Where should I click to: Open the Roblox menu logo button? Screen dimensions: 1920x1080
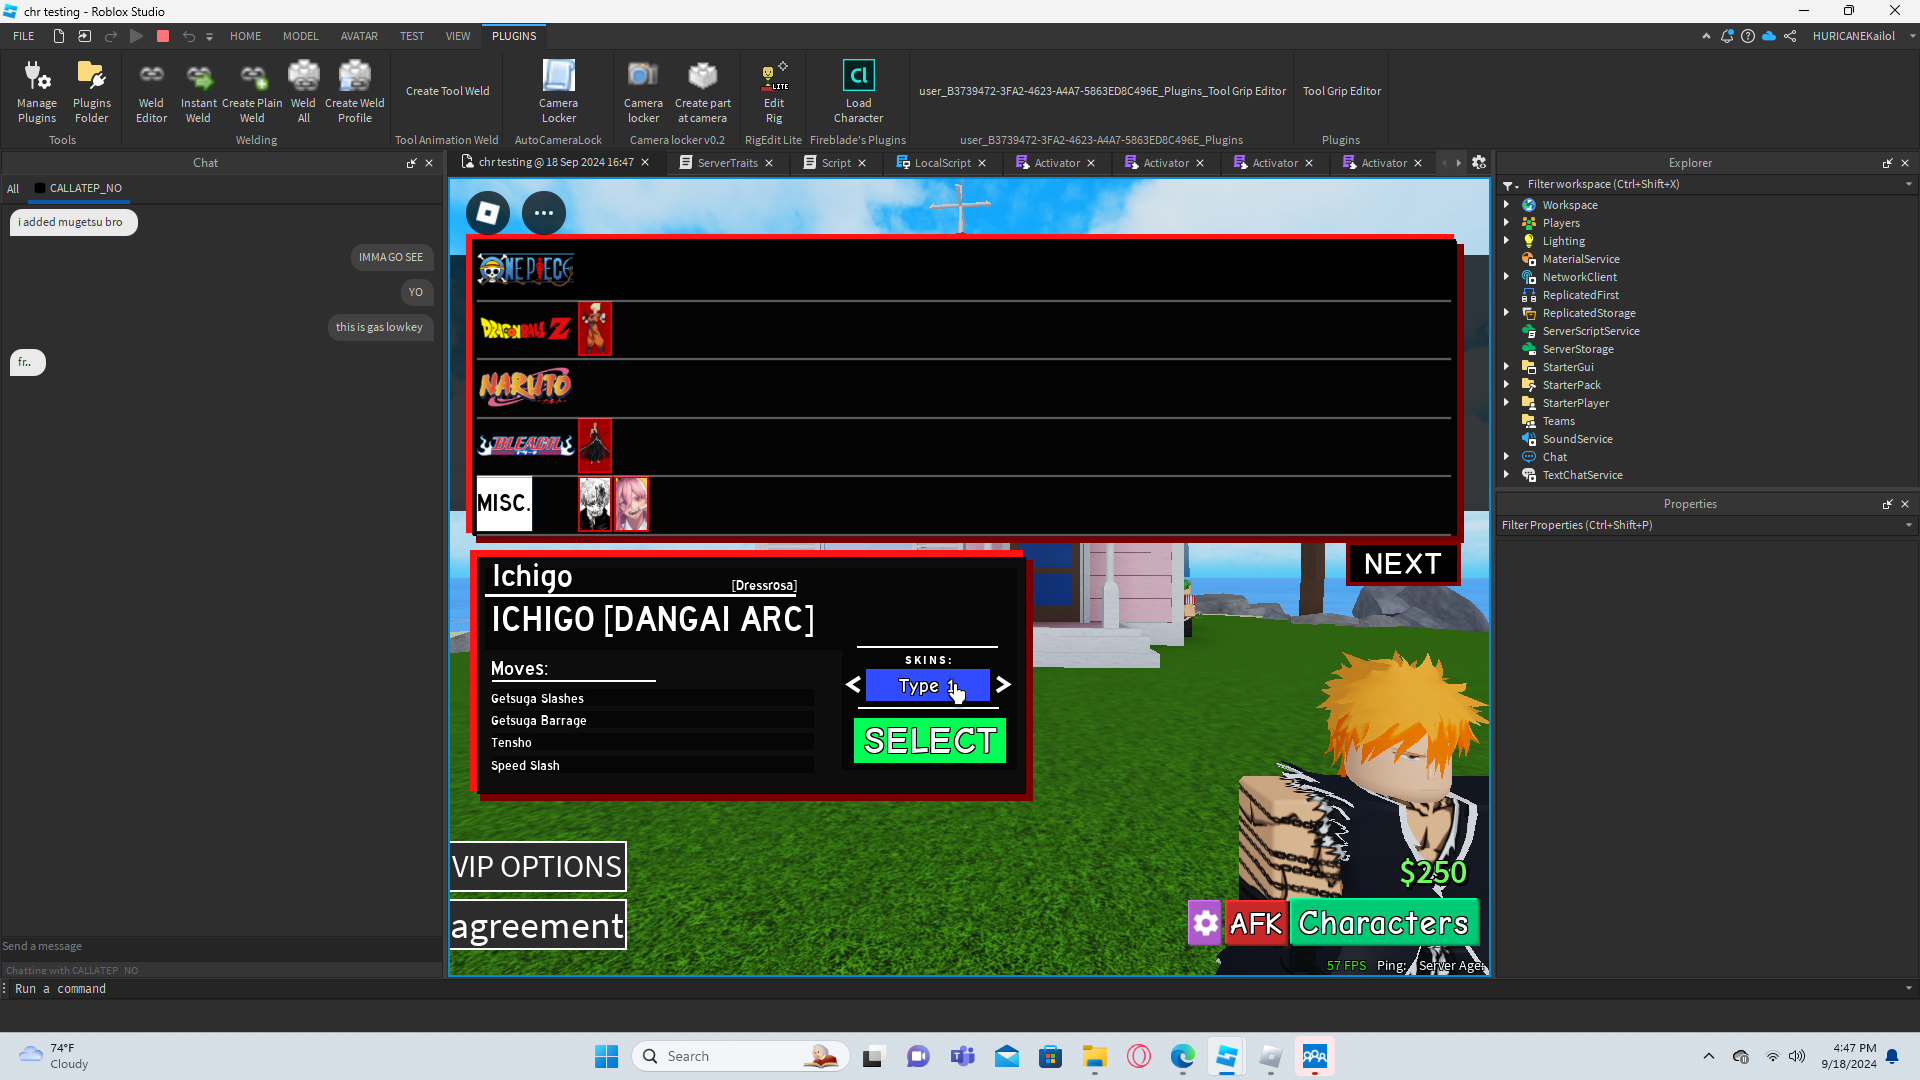point(488,213)
